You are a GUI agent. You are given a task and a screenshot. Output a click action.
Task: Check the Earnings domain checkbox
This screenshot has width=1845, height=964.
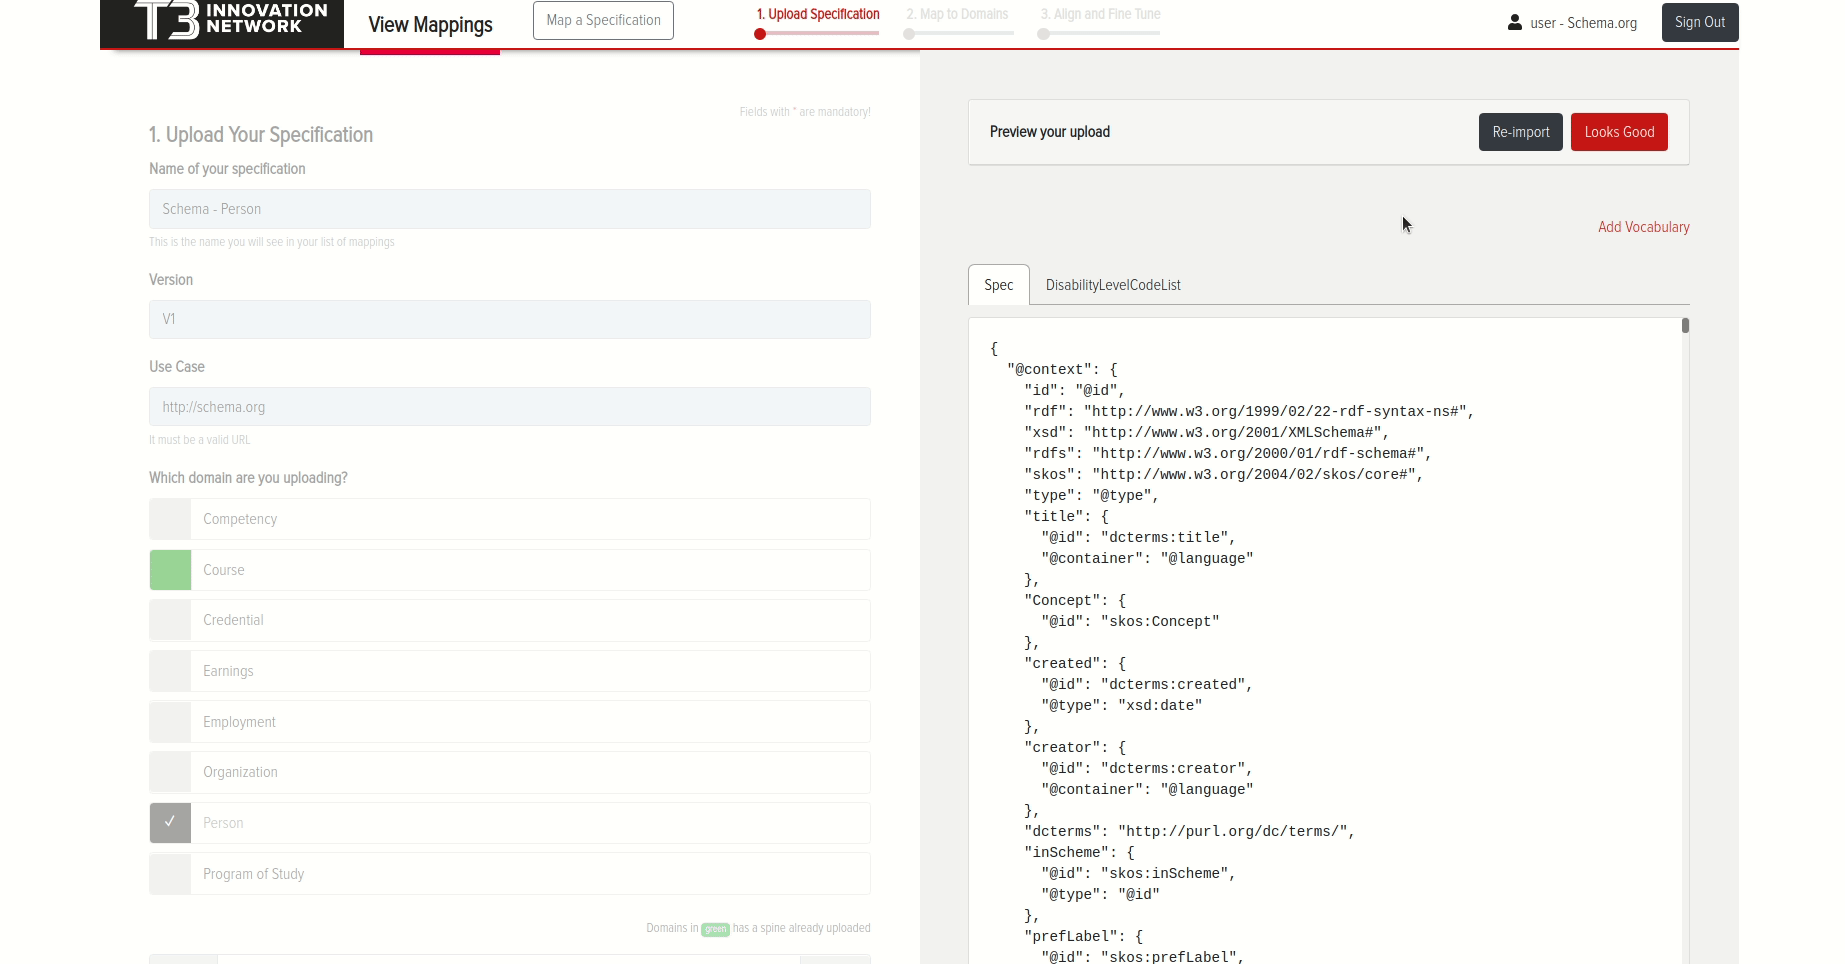(x=170, y=671)
